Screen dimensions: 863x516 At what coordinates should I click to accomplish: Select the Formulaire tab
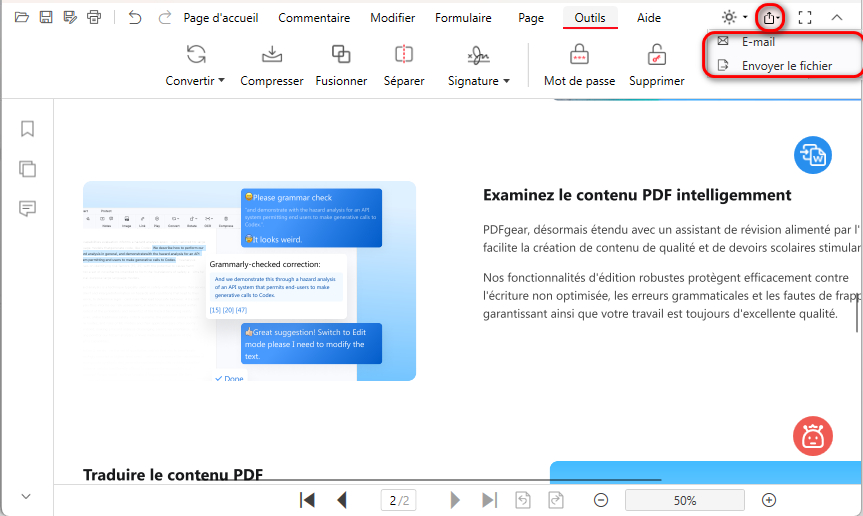point(463,18)
